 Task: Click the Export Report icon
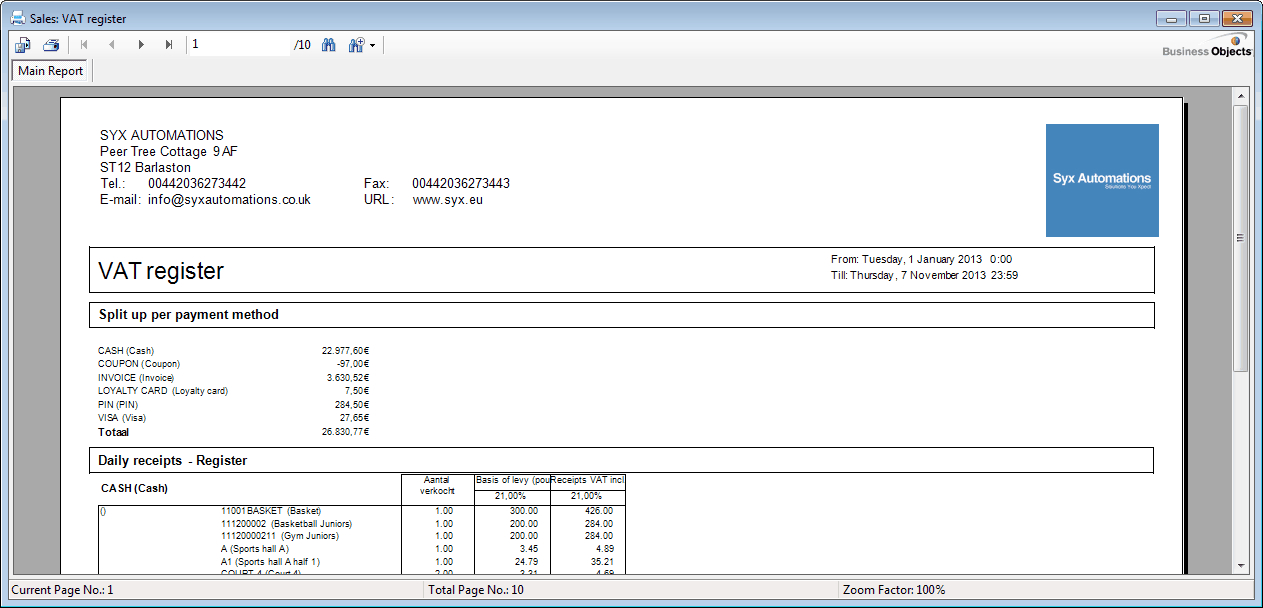pos(23,45)
